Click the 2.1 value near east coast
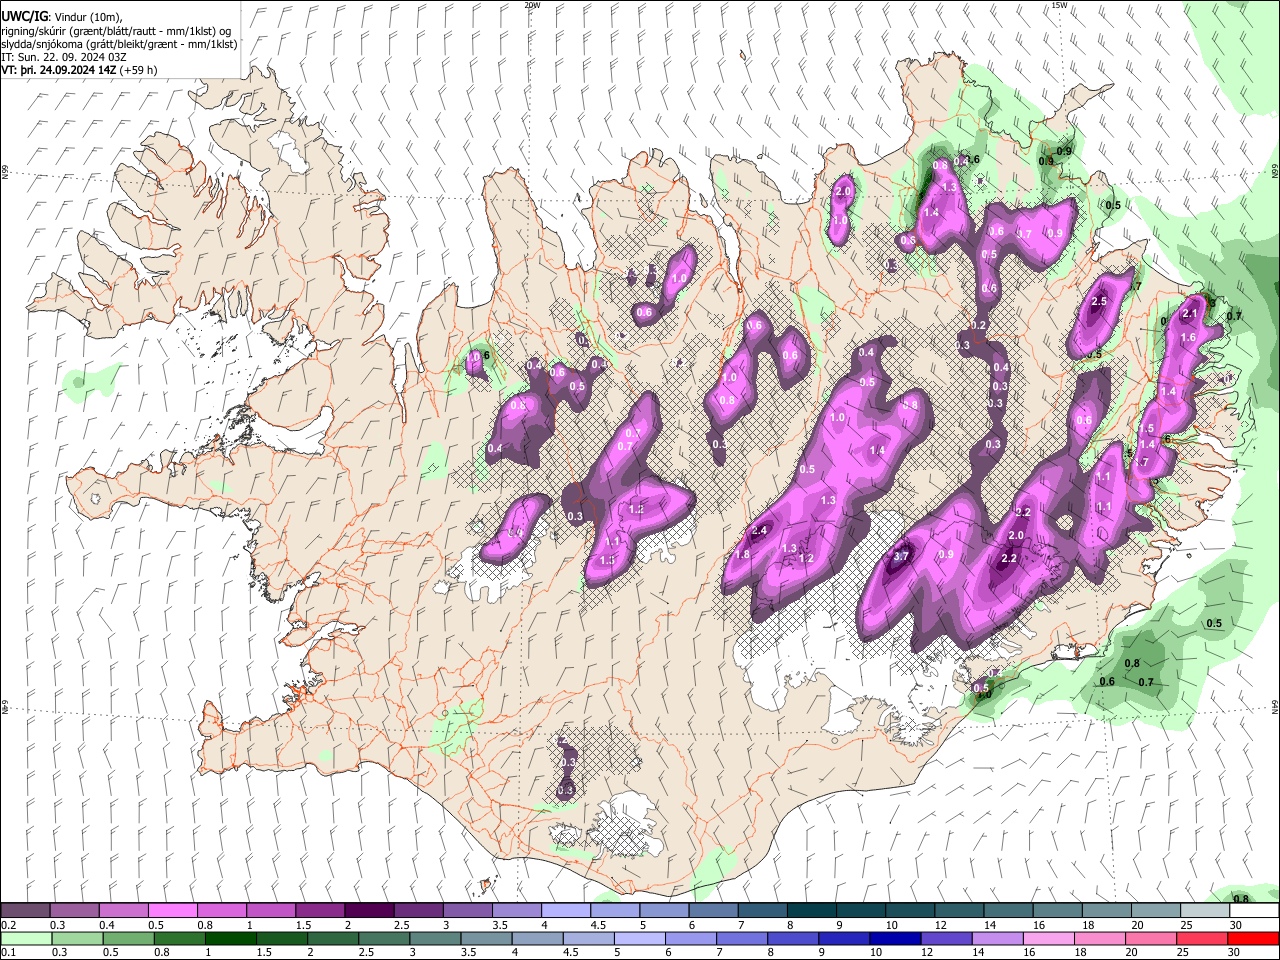 click(1190, 313)
